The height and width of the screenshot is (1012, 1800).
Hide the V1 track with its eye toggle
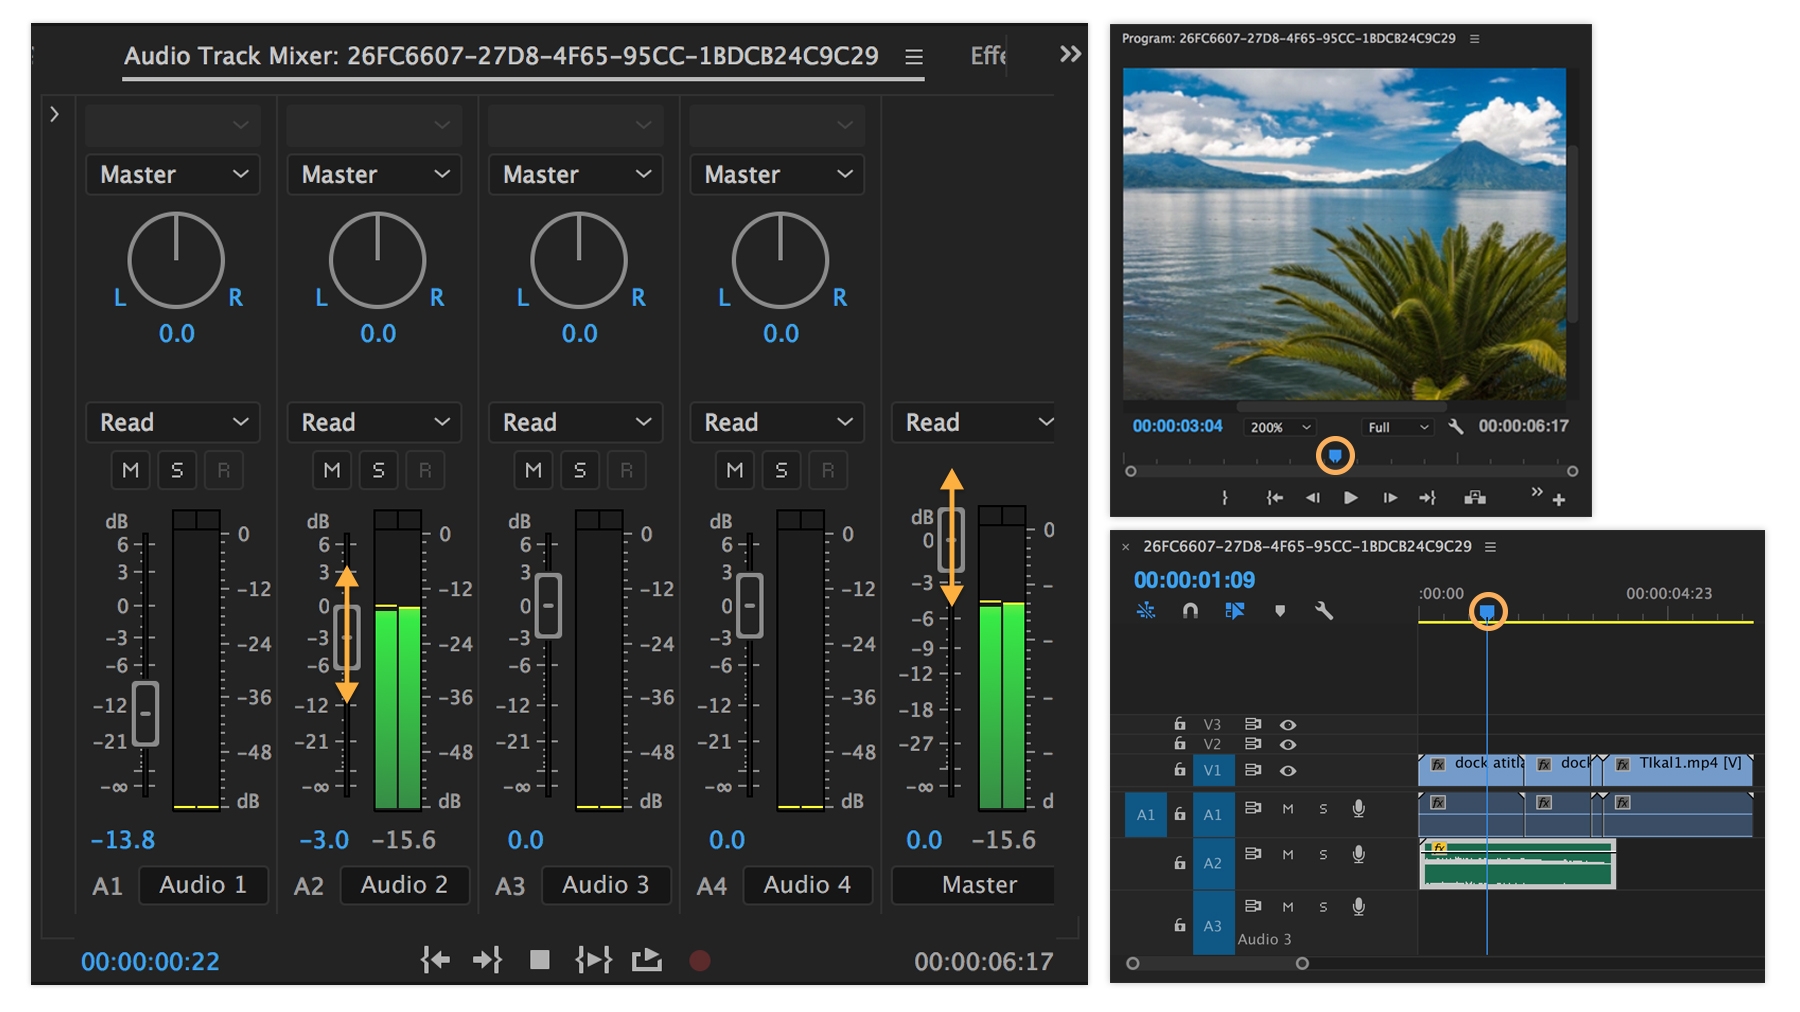click(x=1290, y=770)
